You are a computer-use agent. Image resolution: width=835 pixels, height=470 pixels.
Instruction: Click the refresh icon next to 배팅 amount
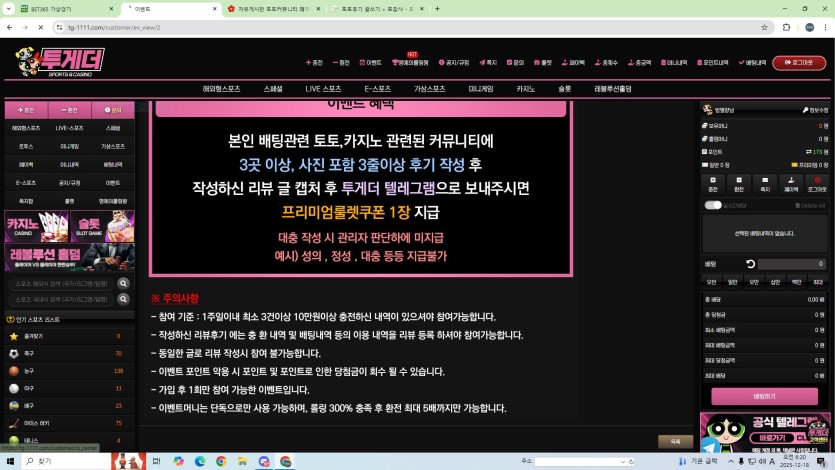(x=750, y=264)
